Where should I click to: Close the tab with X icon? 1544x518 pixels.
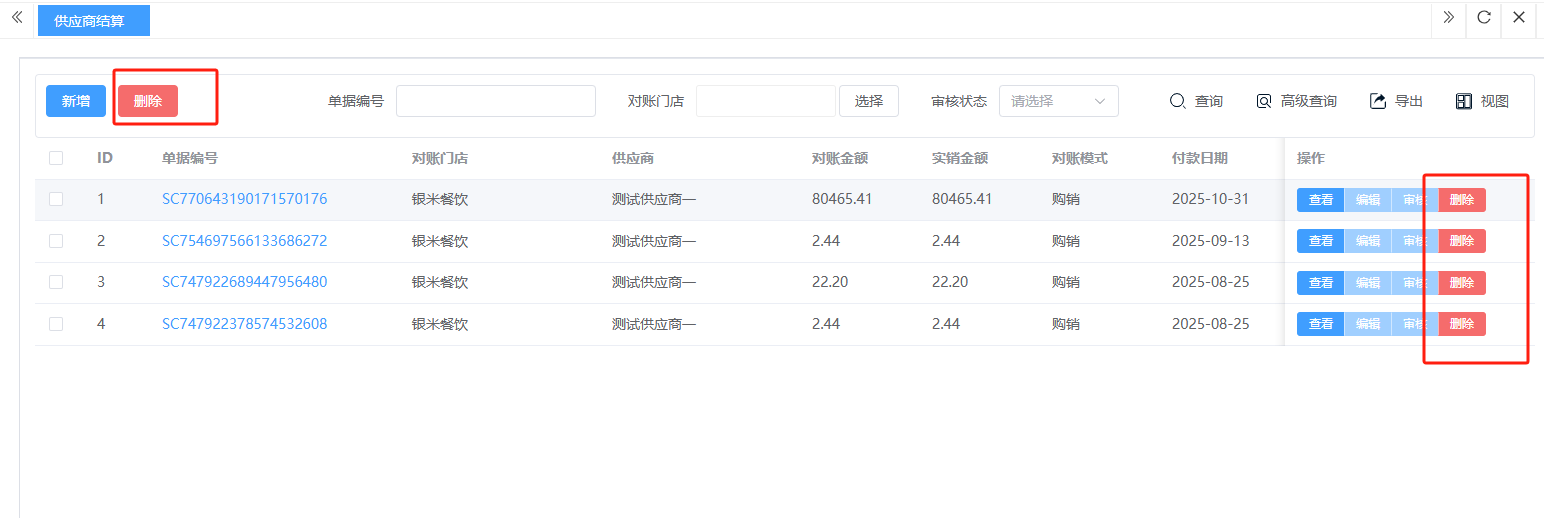(x=1518, y=17)
